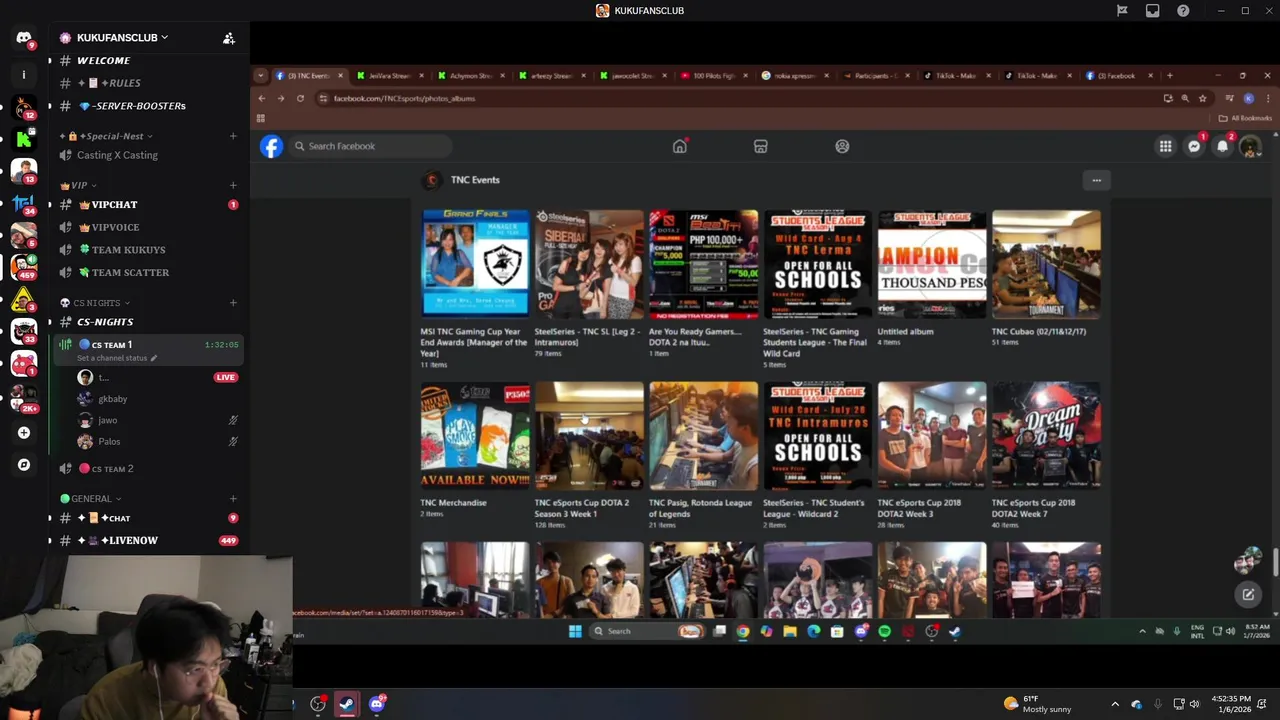The width and height of the screenshot is (1280, 720).
Task: Join the TEAM SCATTER voice channel
Action: 148,272
